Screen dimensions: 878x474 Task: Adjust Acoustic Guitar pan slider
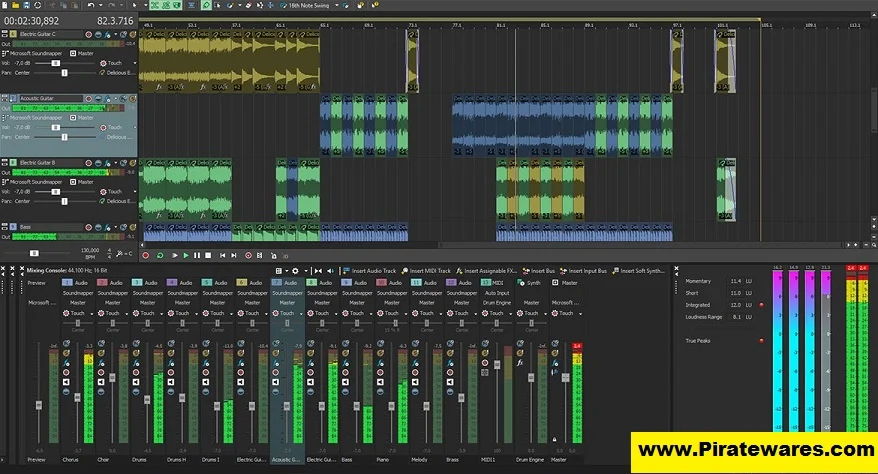pos(64,137)
